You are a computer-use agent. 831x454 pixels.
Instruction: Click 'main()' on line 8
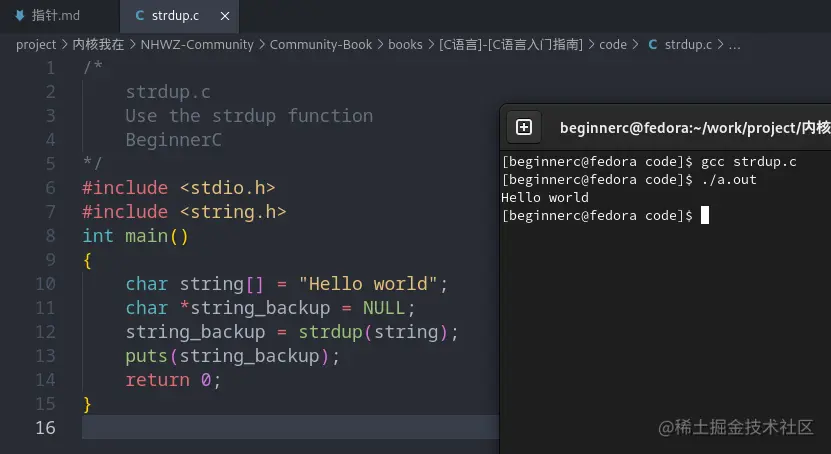tap(157, 236)
